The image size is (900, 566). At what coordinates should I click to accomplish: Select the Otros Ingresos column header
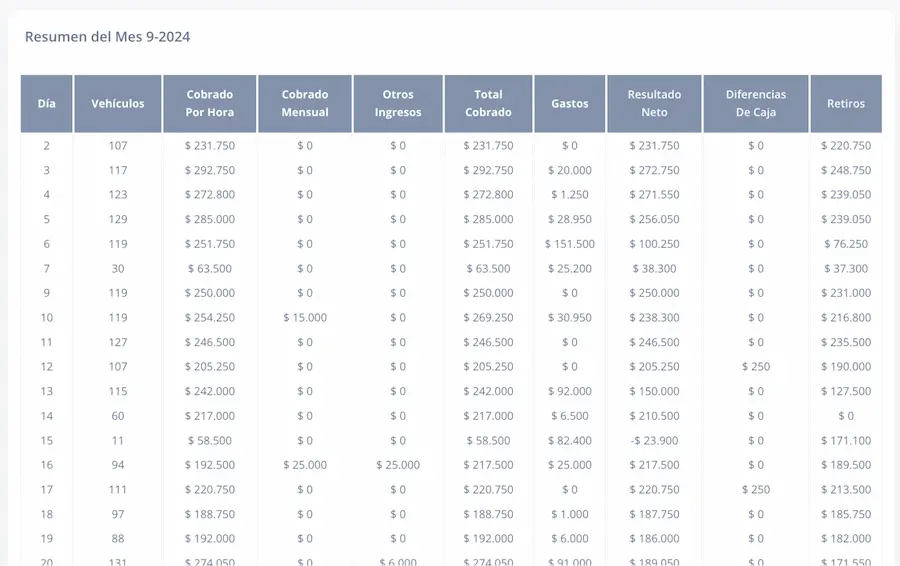tap(398, 103)
